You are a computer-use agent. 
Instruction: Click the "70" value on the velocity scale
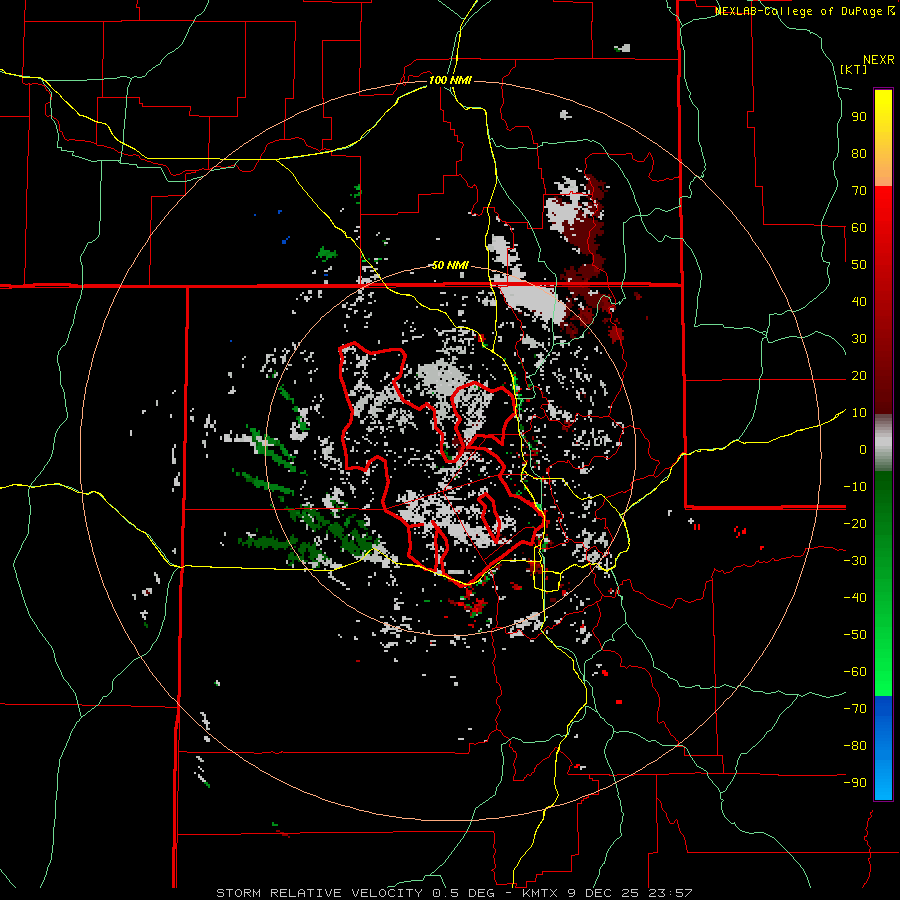coord(859,191)
